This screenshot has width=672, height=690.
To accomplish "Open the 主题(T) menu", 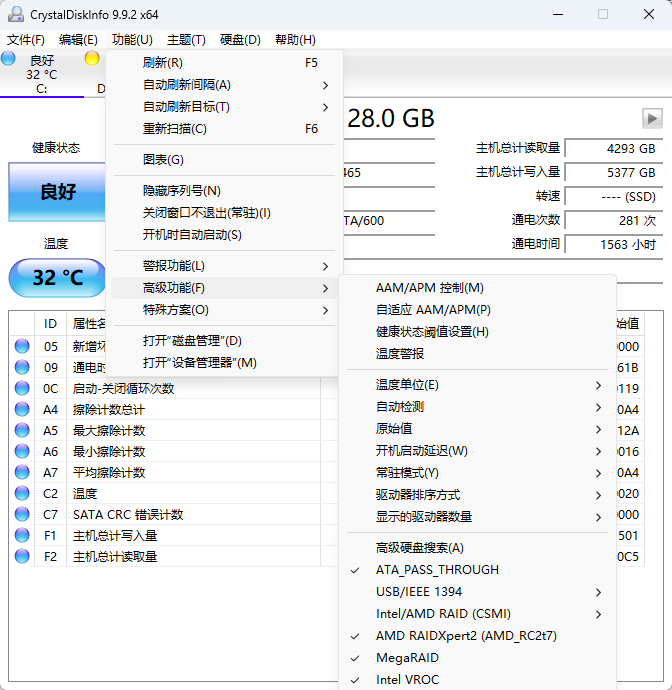I will pos(186,40).
